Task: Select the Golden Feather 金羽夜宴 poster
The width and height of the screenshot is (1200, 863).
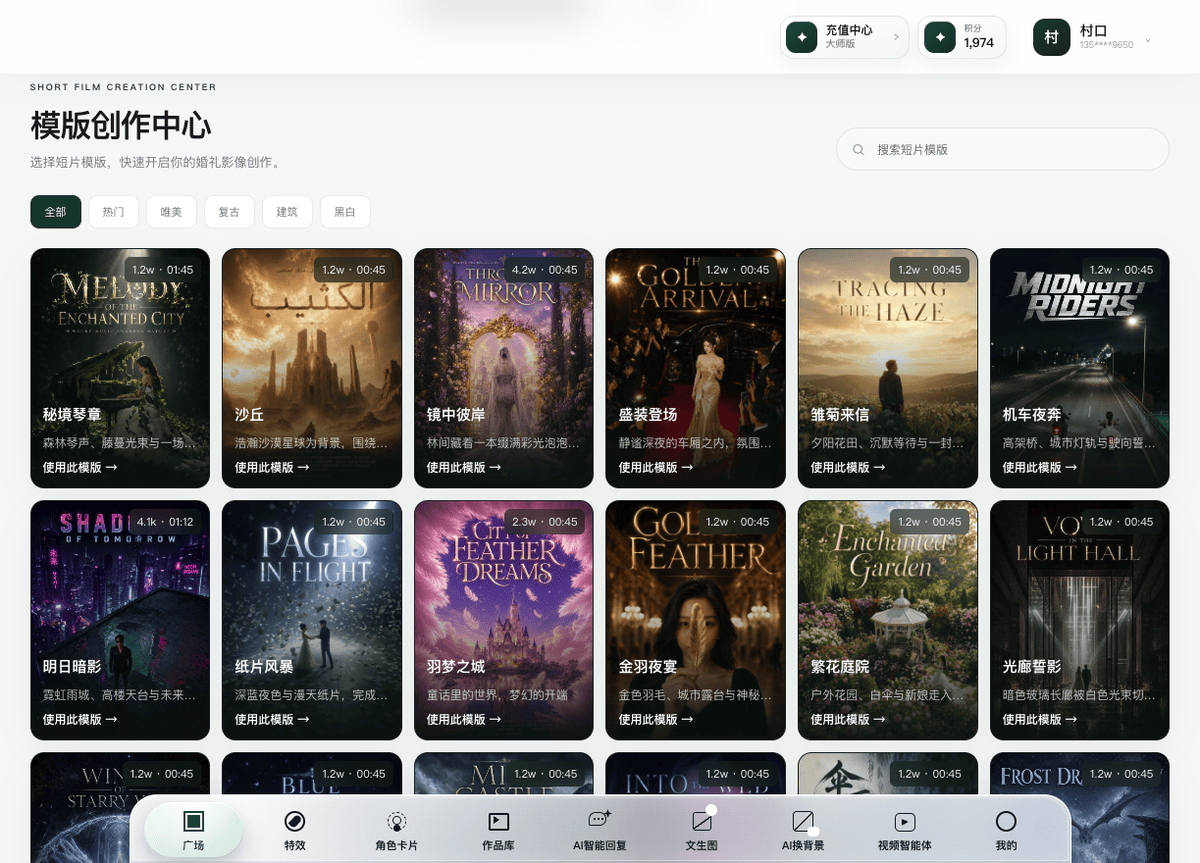Action: (696, 620)
